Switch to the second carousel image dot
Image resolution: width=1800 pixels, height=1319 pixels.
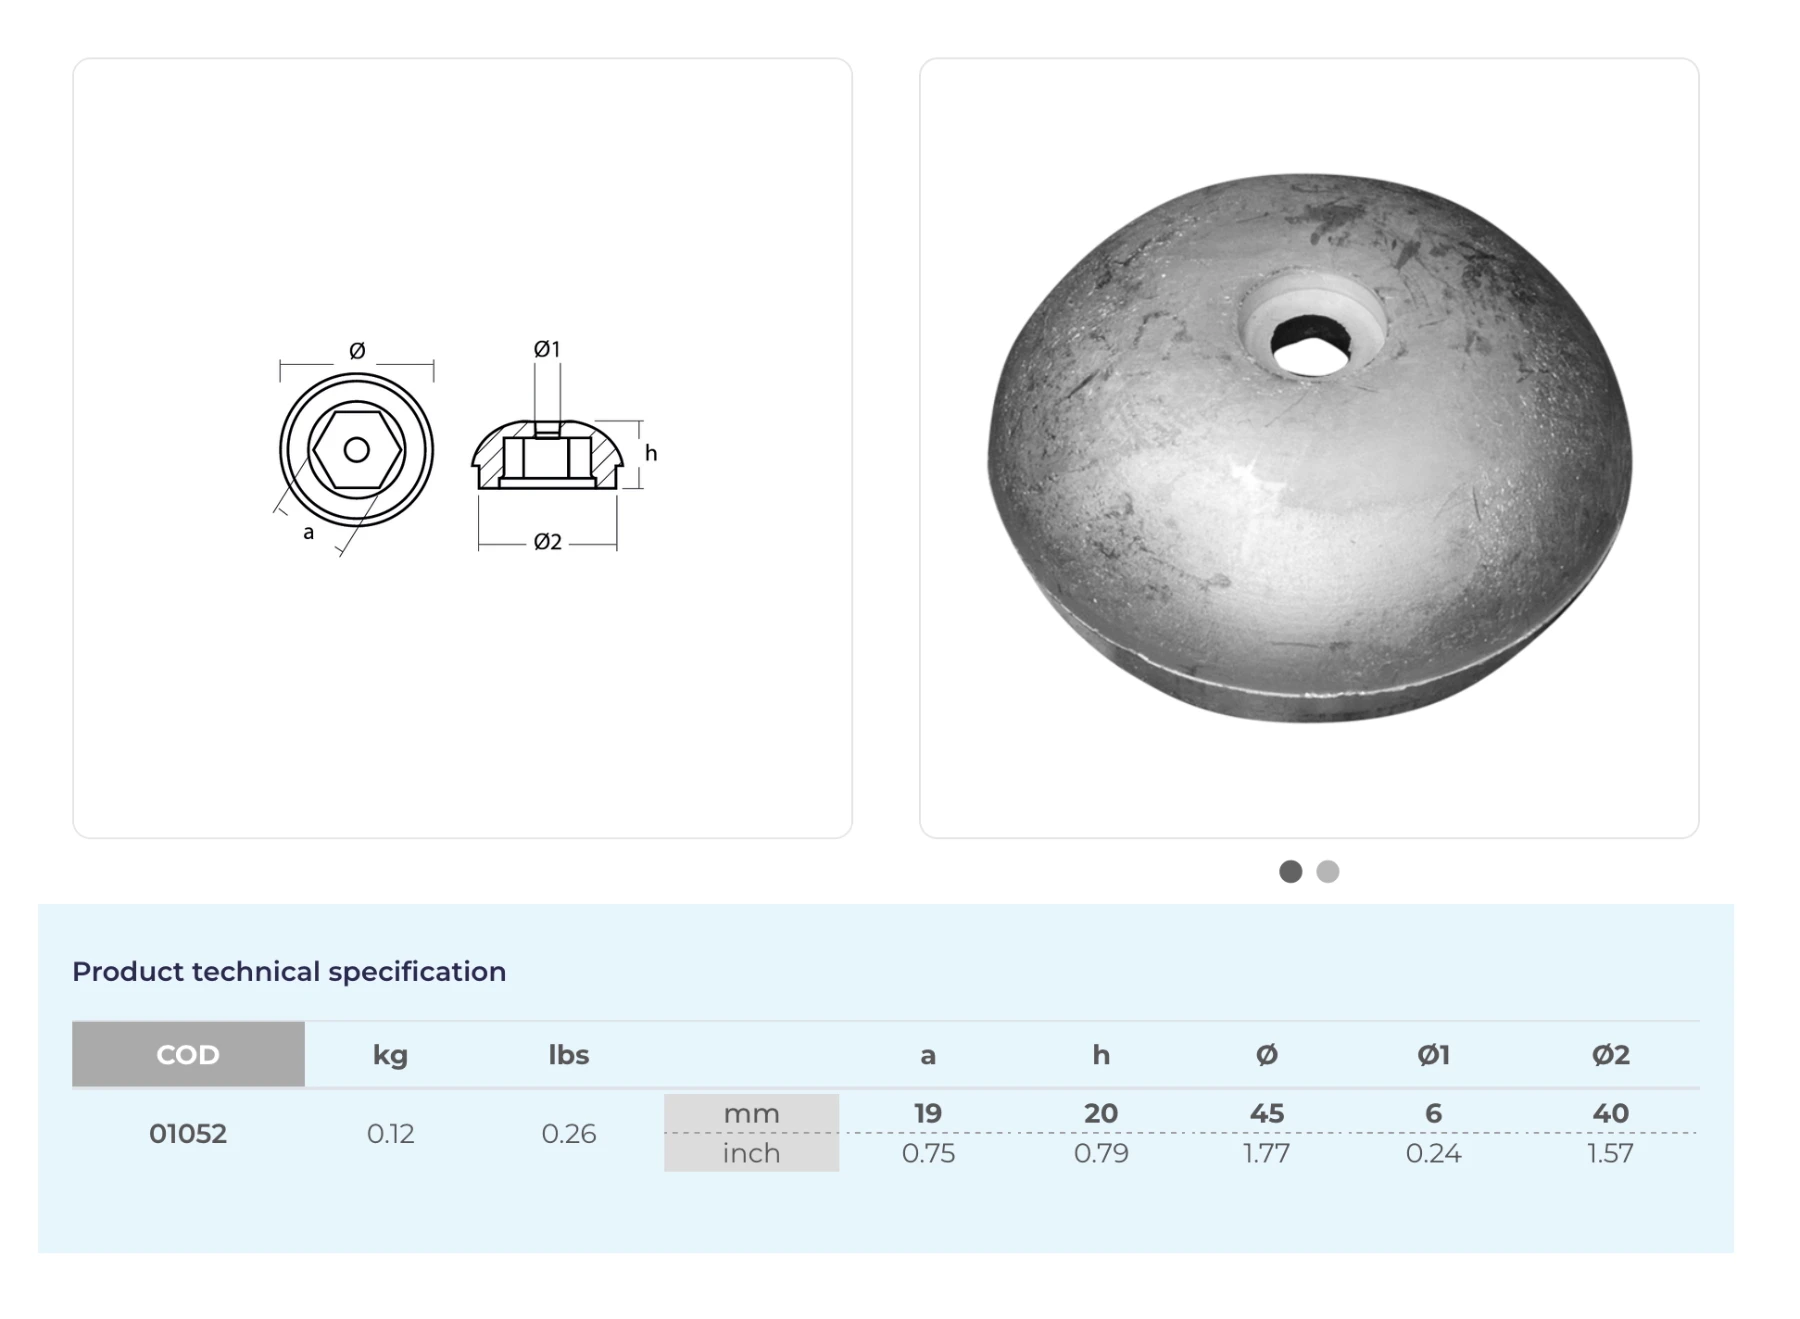pos(1327,871)
